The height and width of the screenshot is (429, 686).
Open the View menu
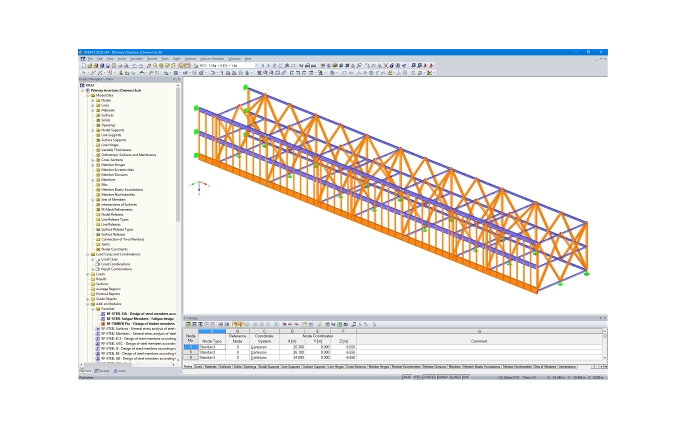pyautogui.click(x=110, y=59)
